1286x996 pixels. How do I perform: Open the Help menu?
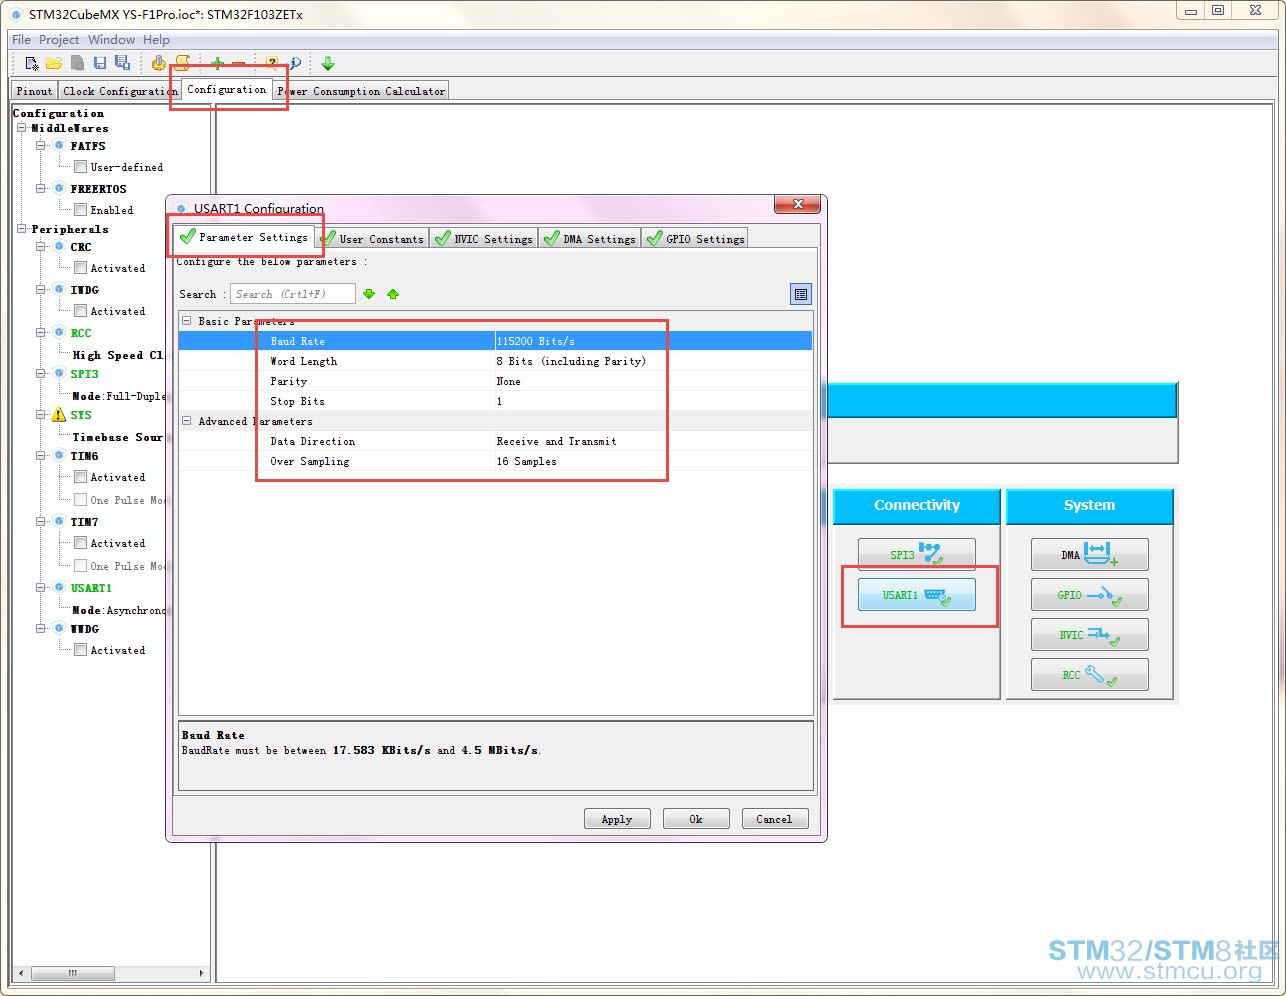point(156,40)
